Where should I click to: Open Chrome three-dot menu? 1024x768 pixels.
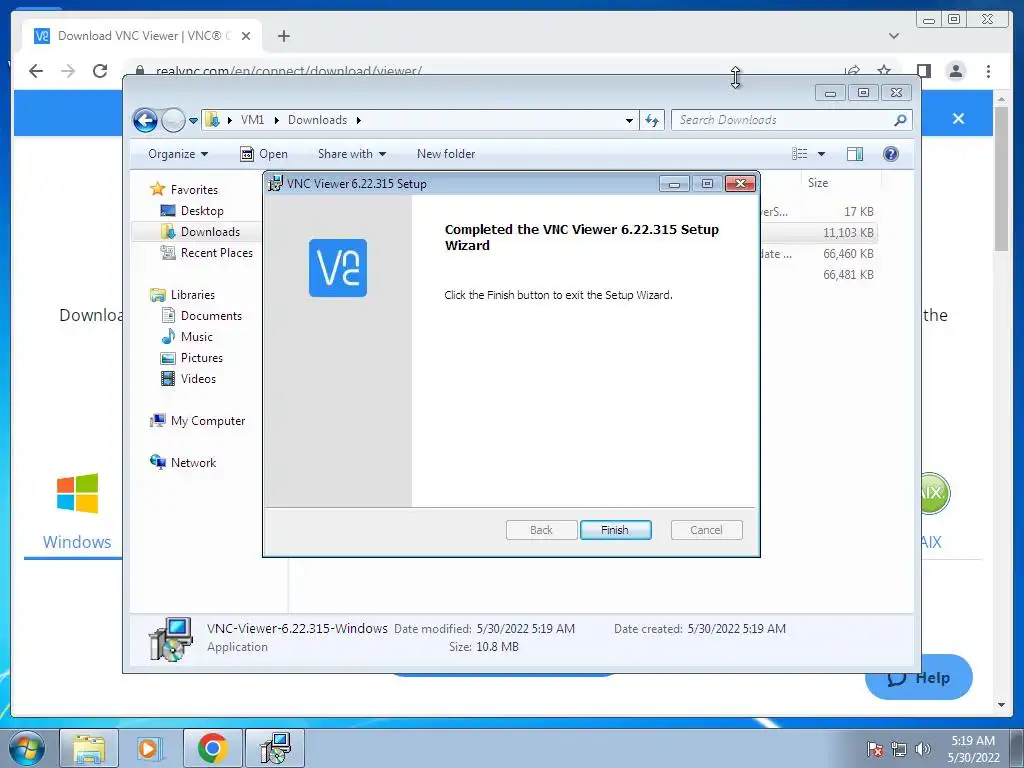click(x=989, y=71)
